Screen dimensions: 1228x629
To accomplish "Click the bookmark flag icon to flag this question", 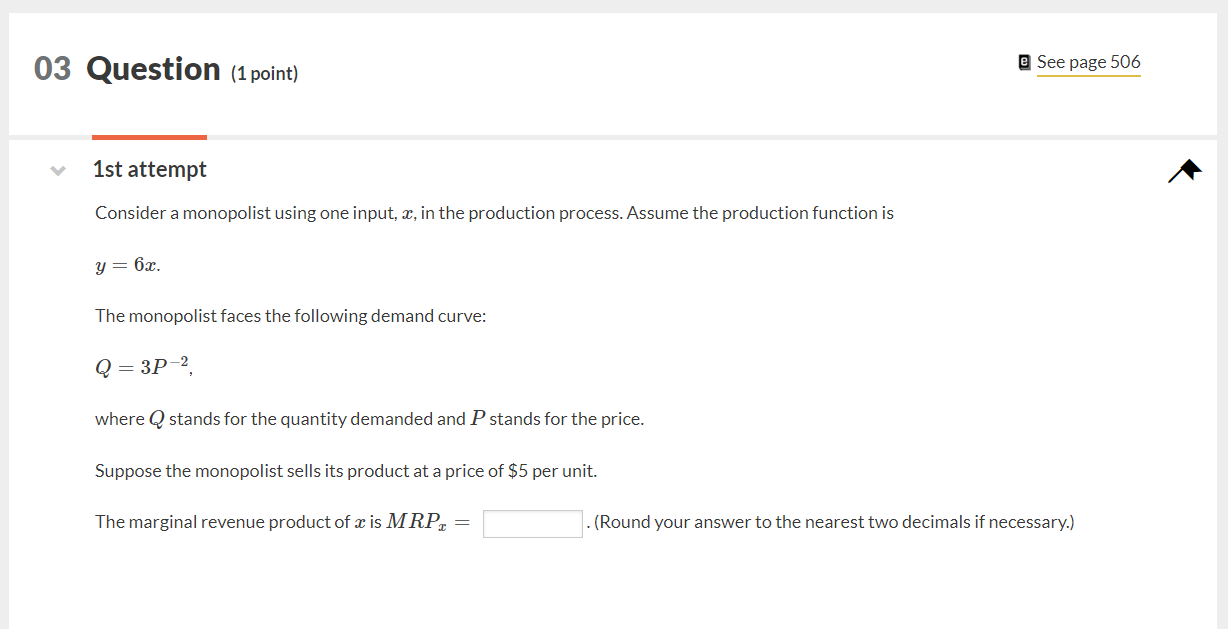I will pos(1184,170).
